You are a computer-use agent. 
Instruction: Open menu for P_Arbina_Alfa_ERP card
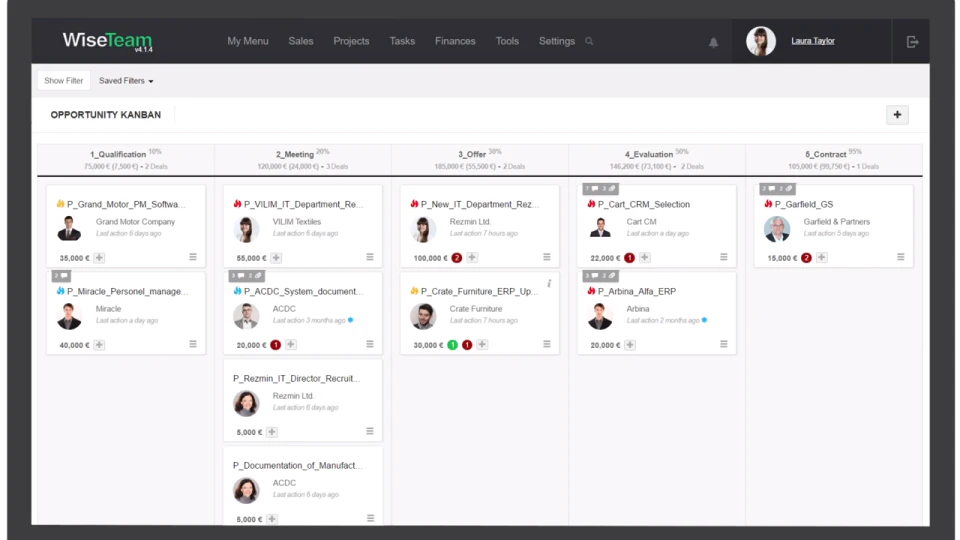coord(724,344)
